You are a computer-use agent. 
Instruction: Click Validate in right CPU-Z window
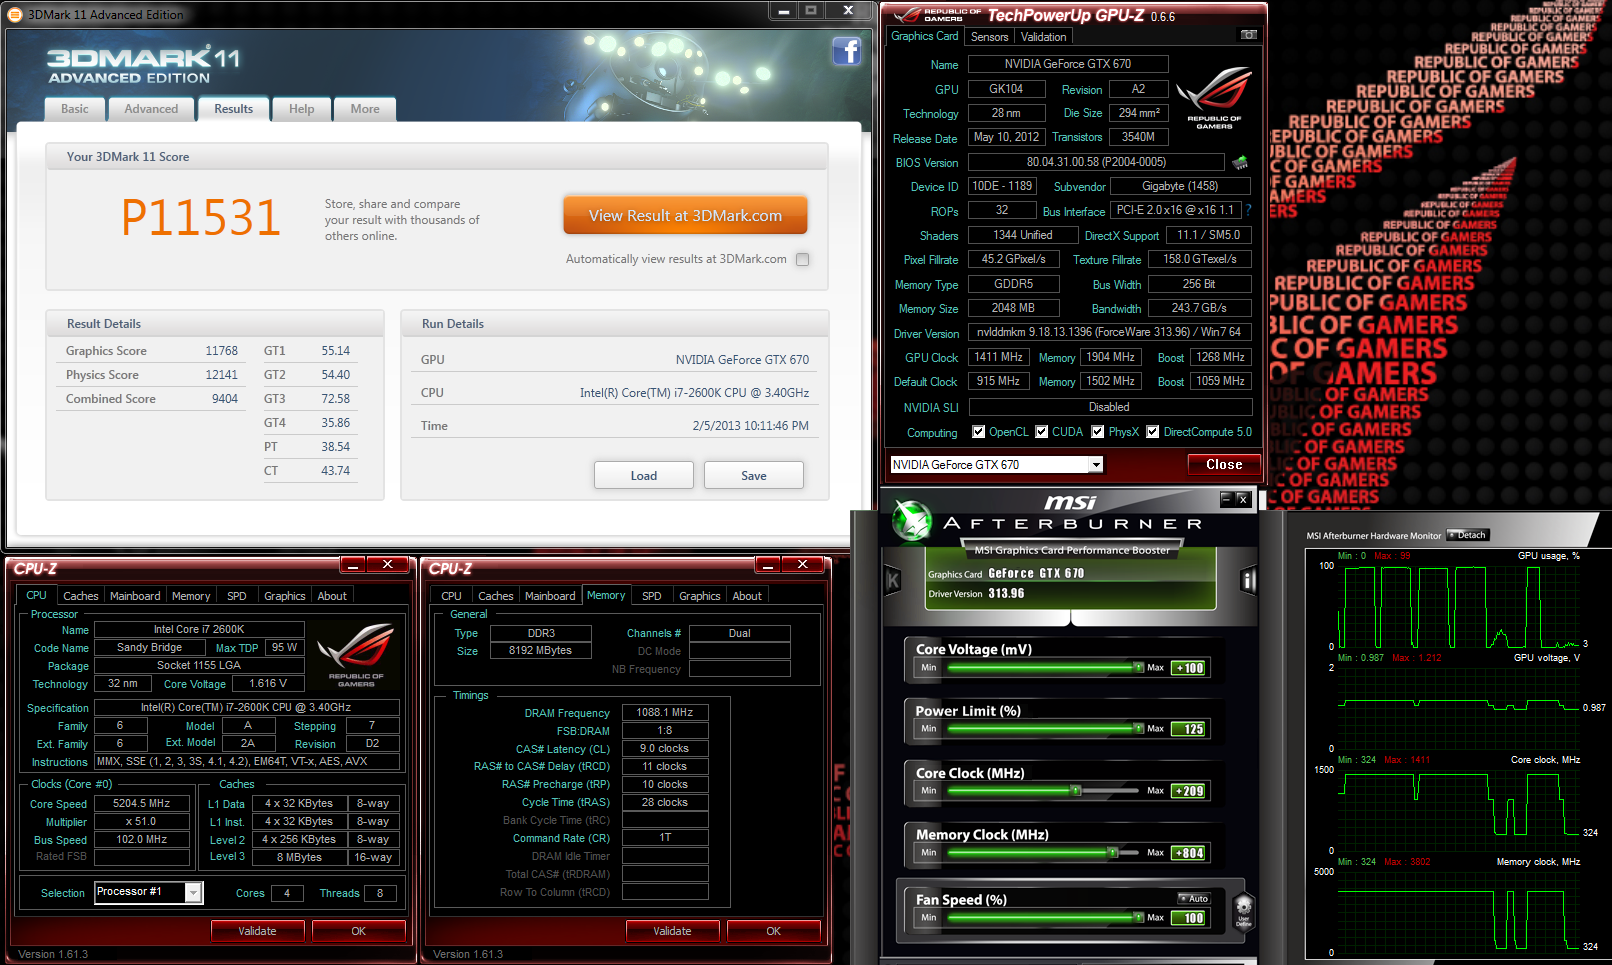pyautogui.click(x=672, y=931)
